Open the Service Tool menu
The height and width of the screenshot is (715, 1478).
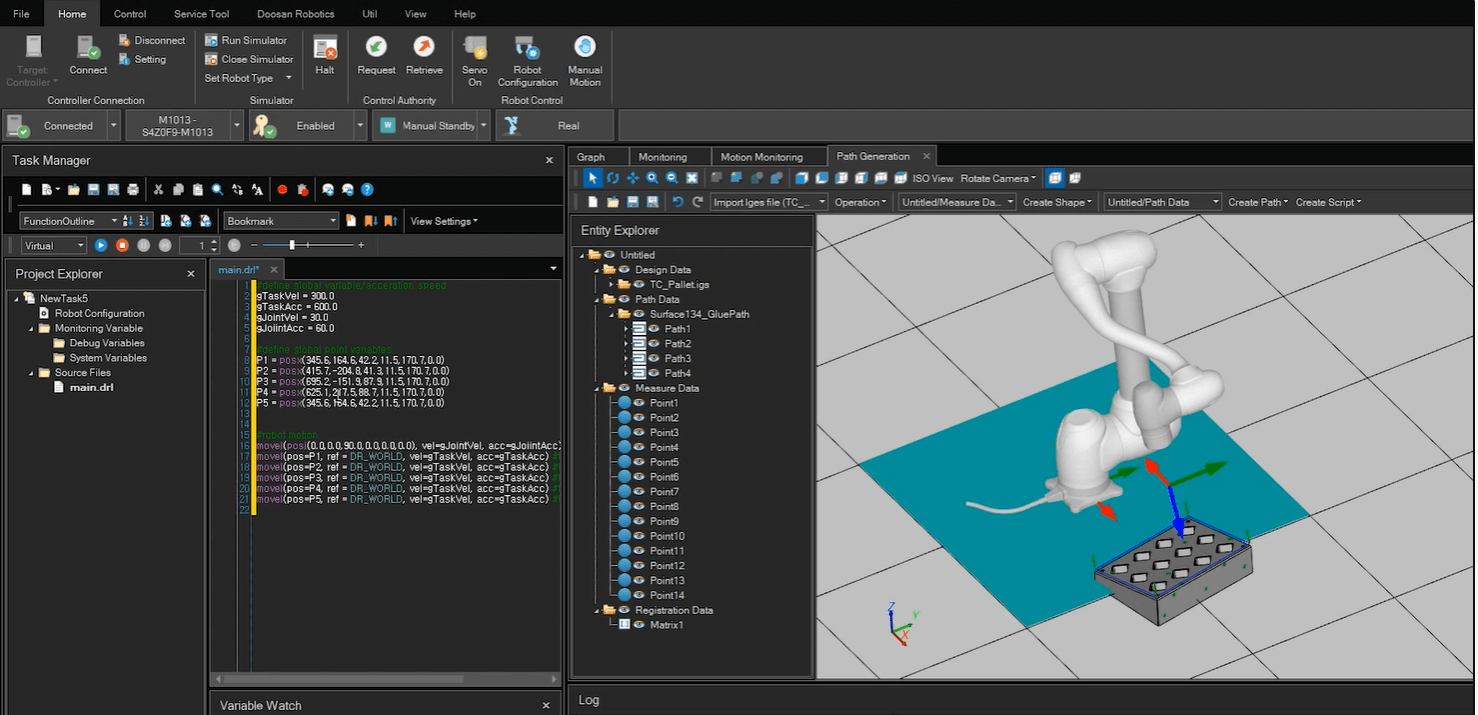click(201, 14)
